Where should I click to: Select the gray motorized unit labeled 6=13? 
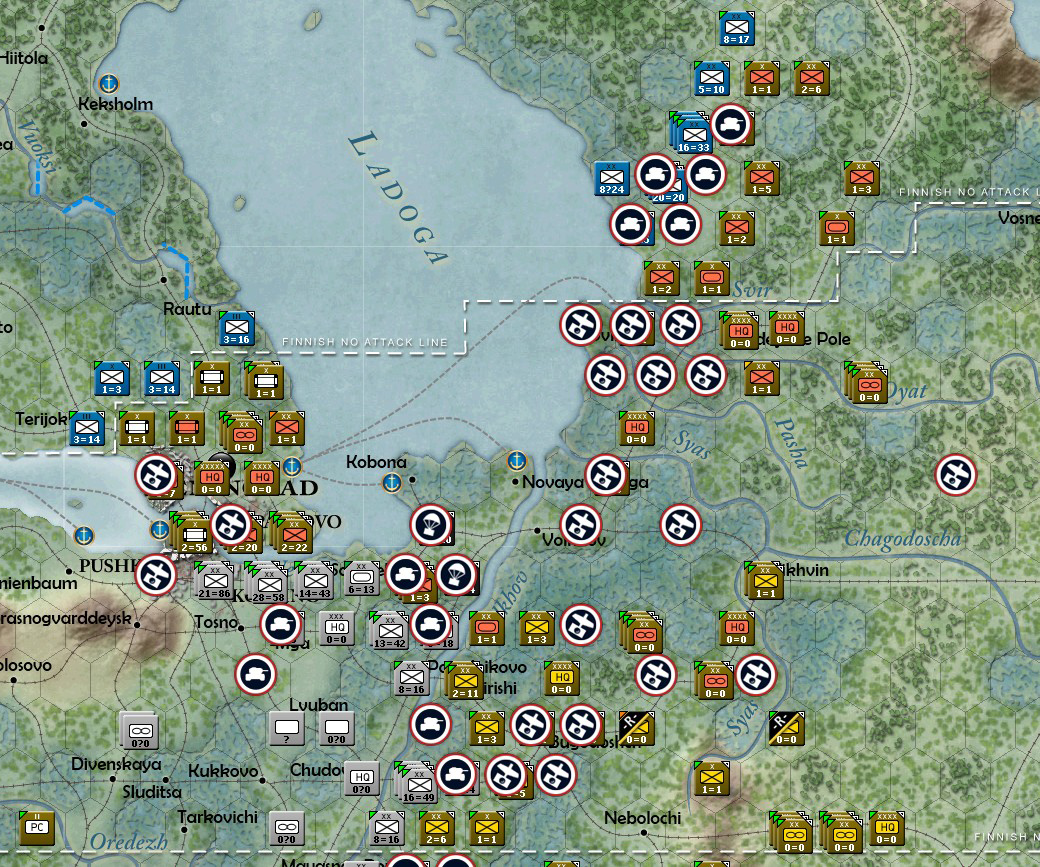(x=361, y=579)
